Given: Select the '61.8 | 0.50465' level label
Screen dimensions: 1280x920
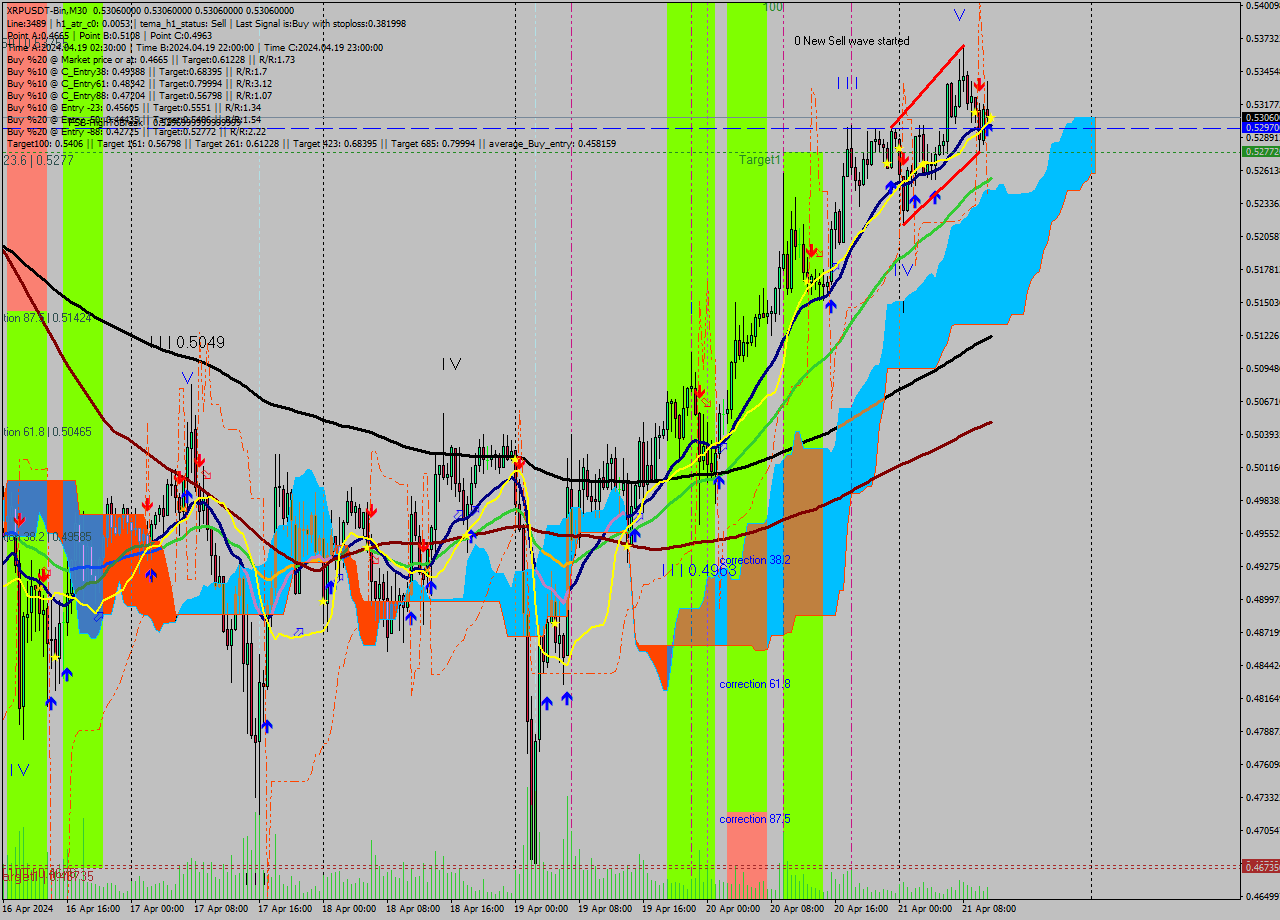Looking at the screenshot, I should 46,432.
